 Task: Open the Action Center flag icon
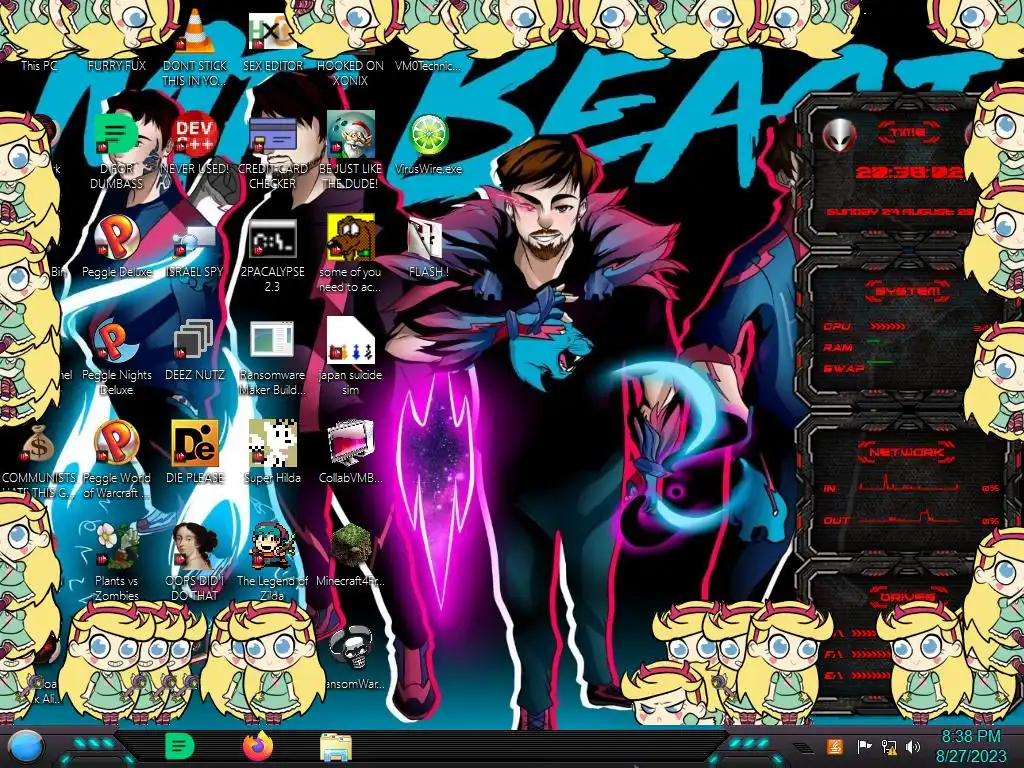click(864, 746)
